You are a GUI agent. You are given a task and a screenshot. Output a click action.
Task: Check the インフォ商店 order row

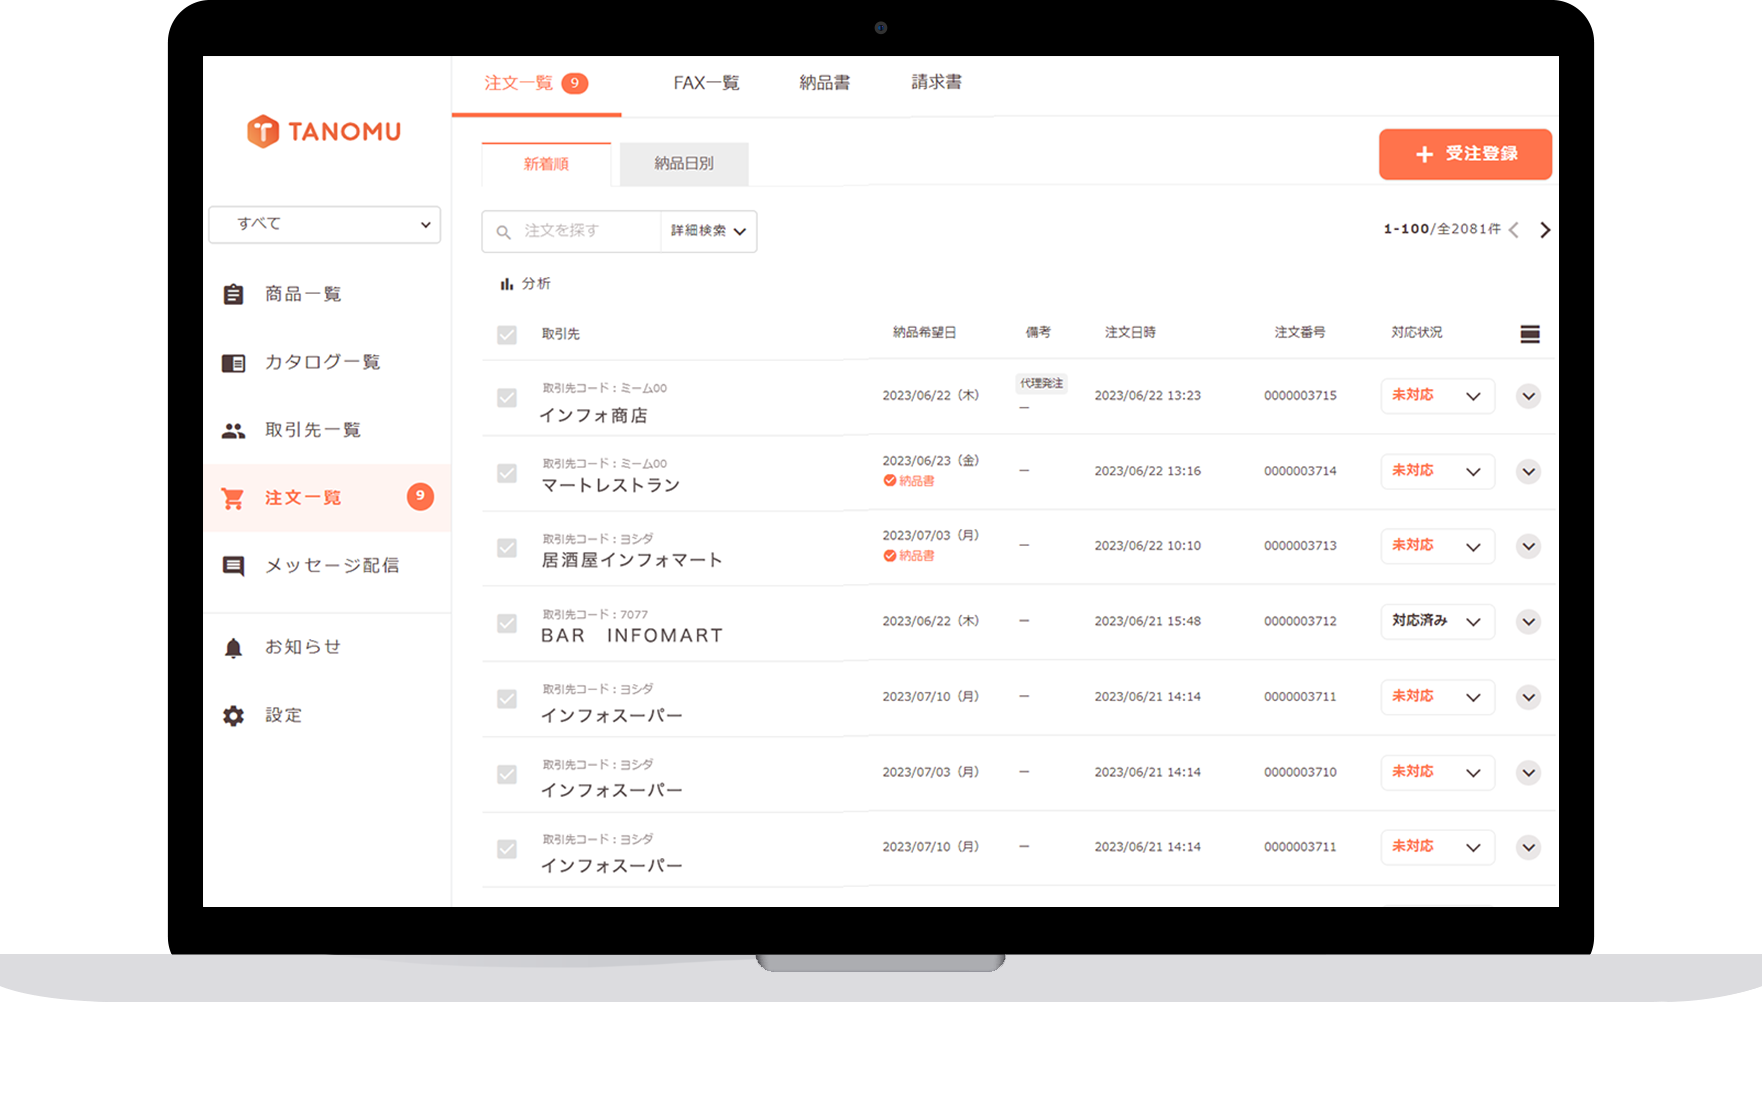click(507, 398)
